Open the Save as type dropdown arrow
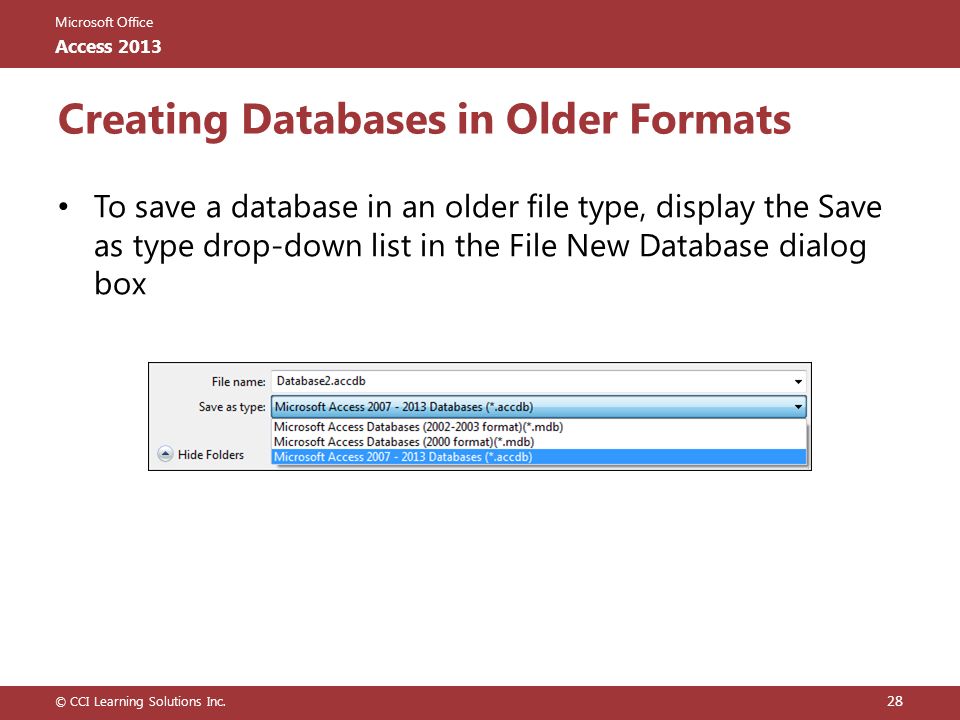Viewport: 960px width, 720px height. click(798, 407)
